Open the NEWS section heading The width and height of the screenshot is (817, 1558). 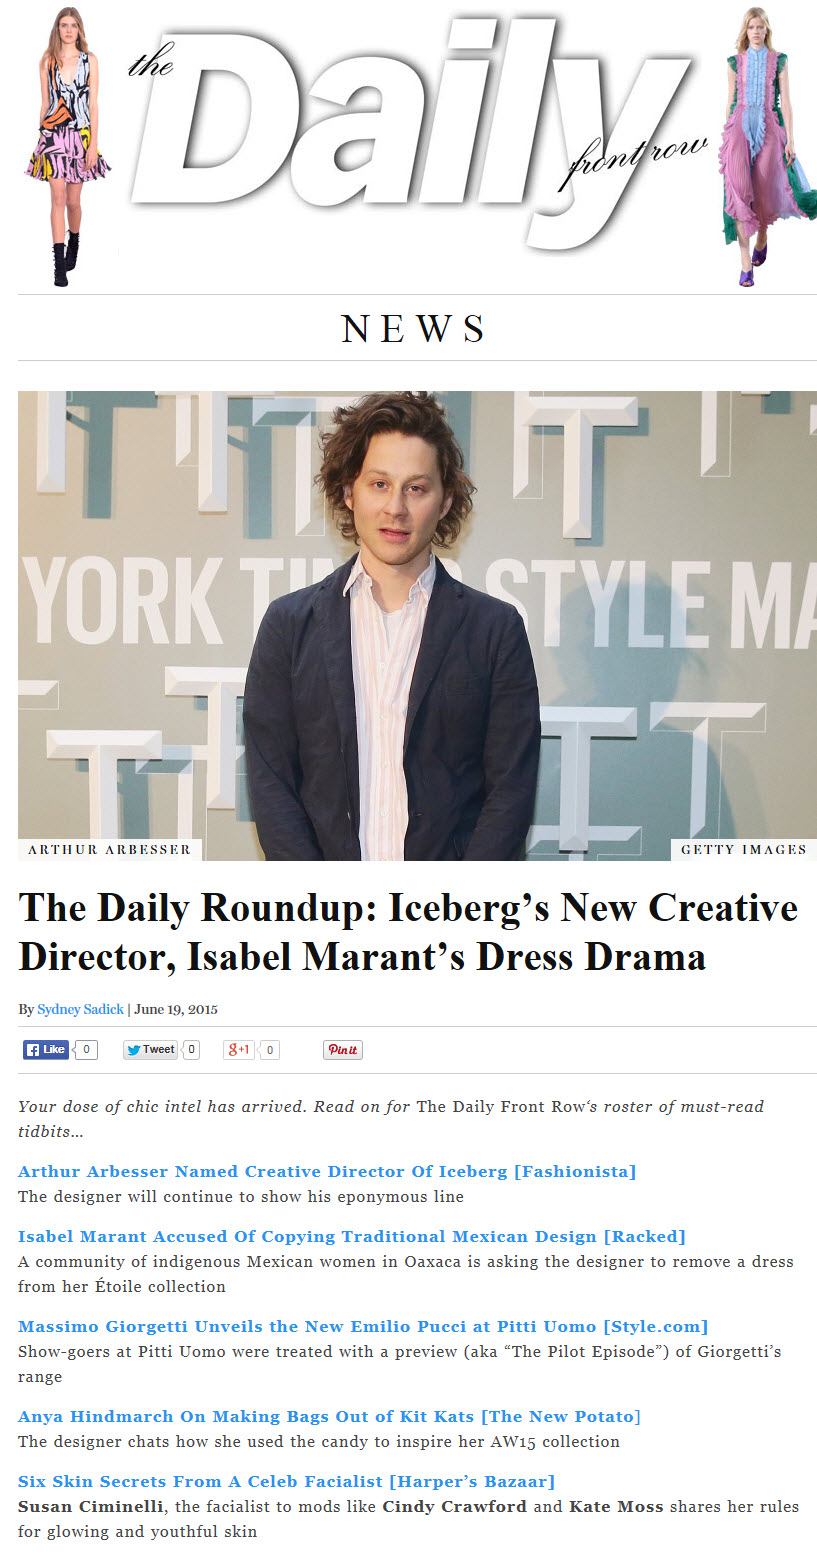click(x=414, y=329)
